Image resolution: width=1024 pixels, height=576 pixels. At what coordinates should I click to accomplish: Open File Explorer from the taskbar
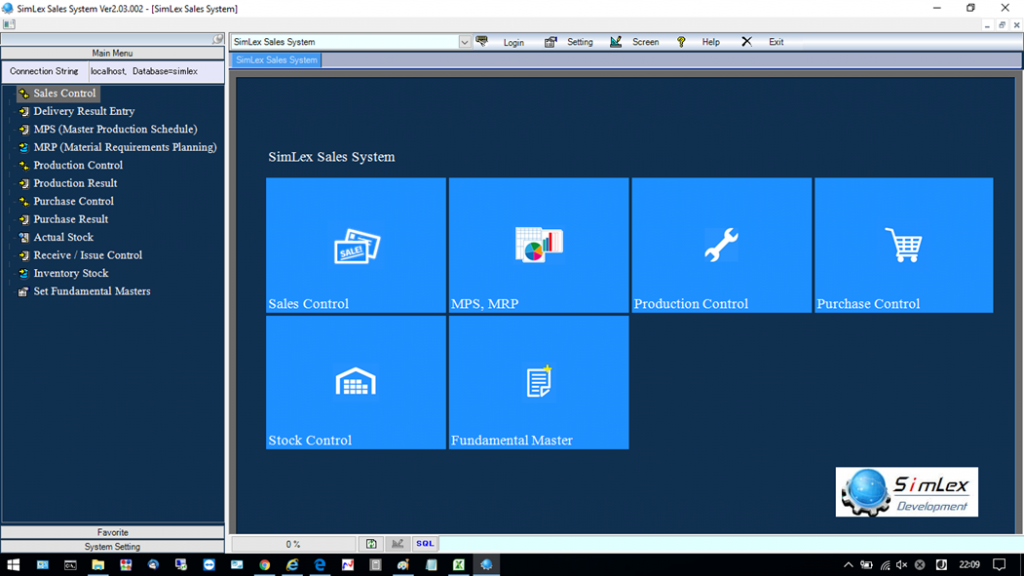[x=98, y=565]
